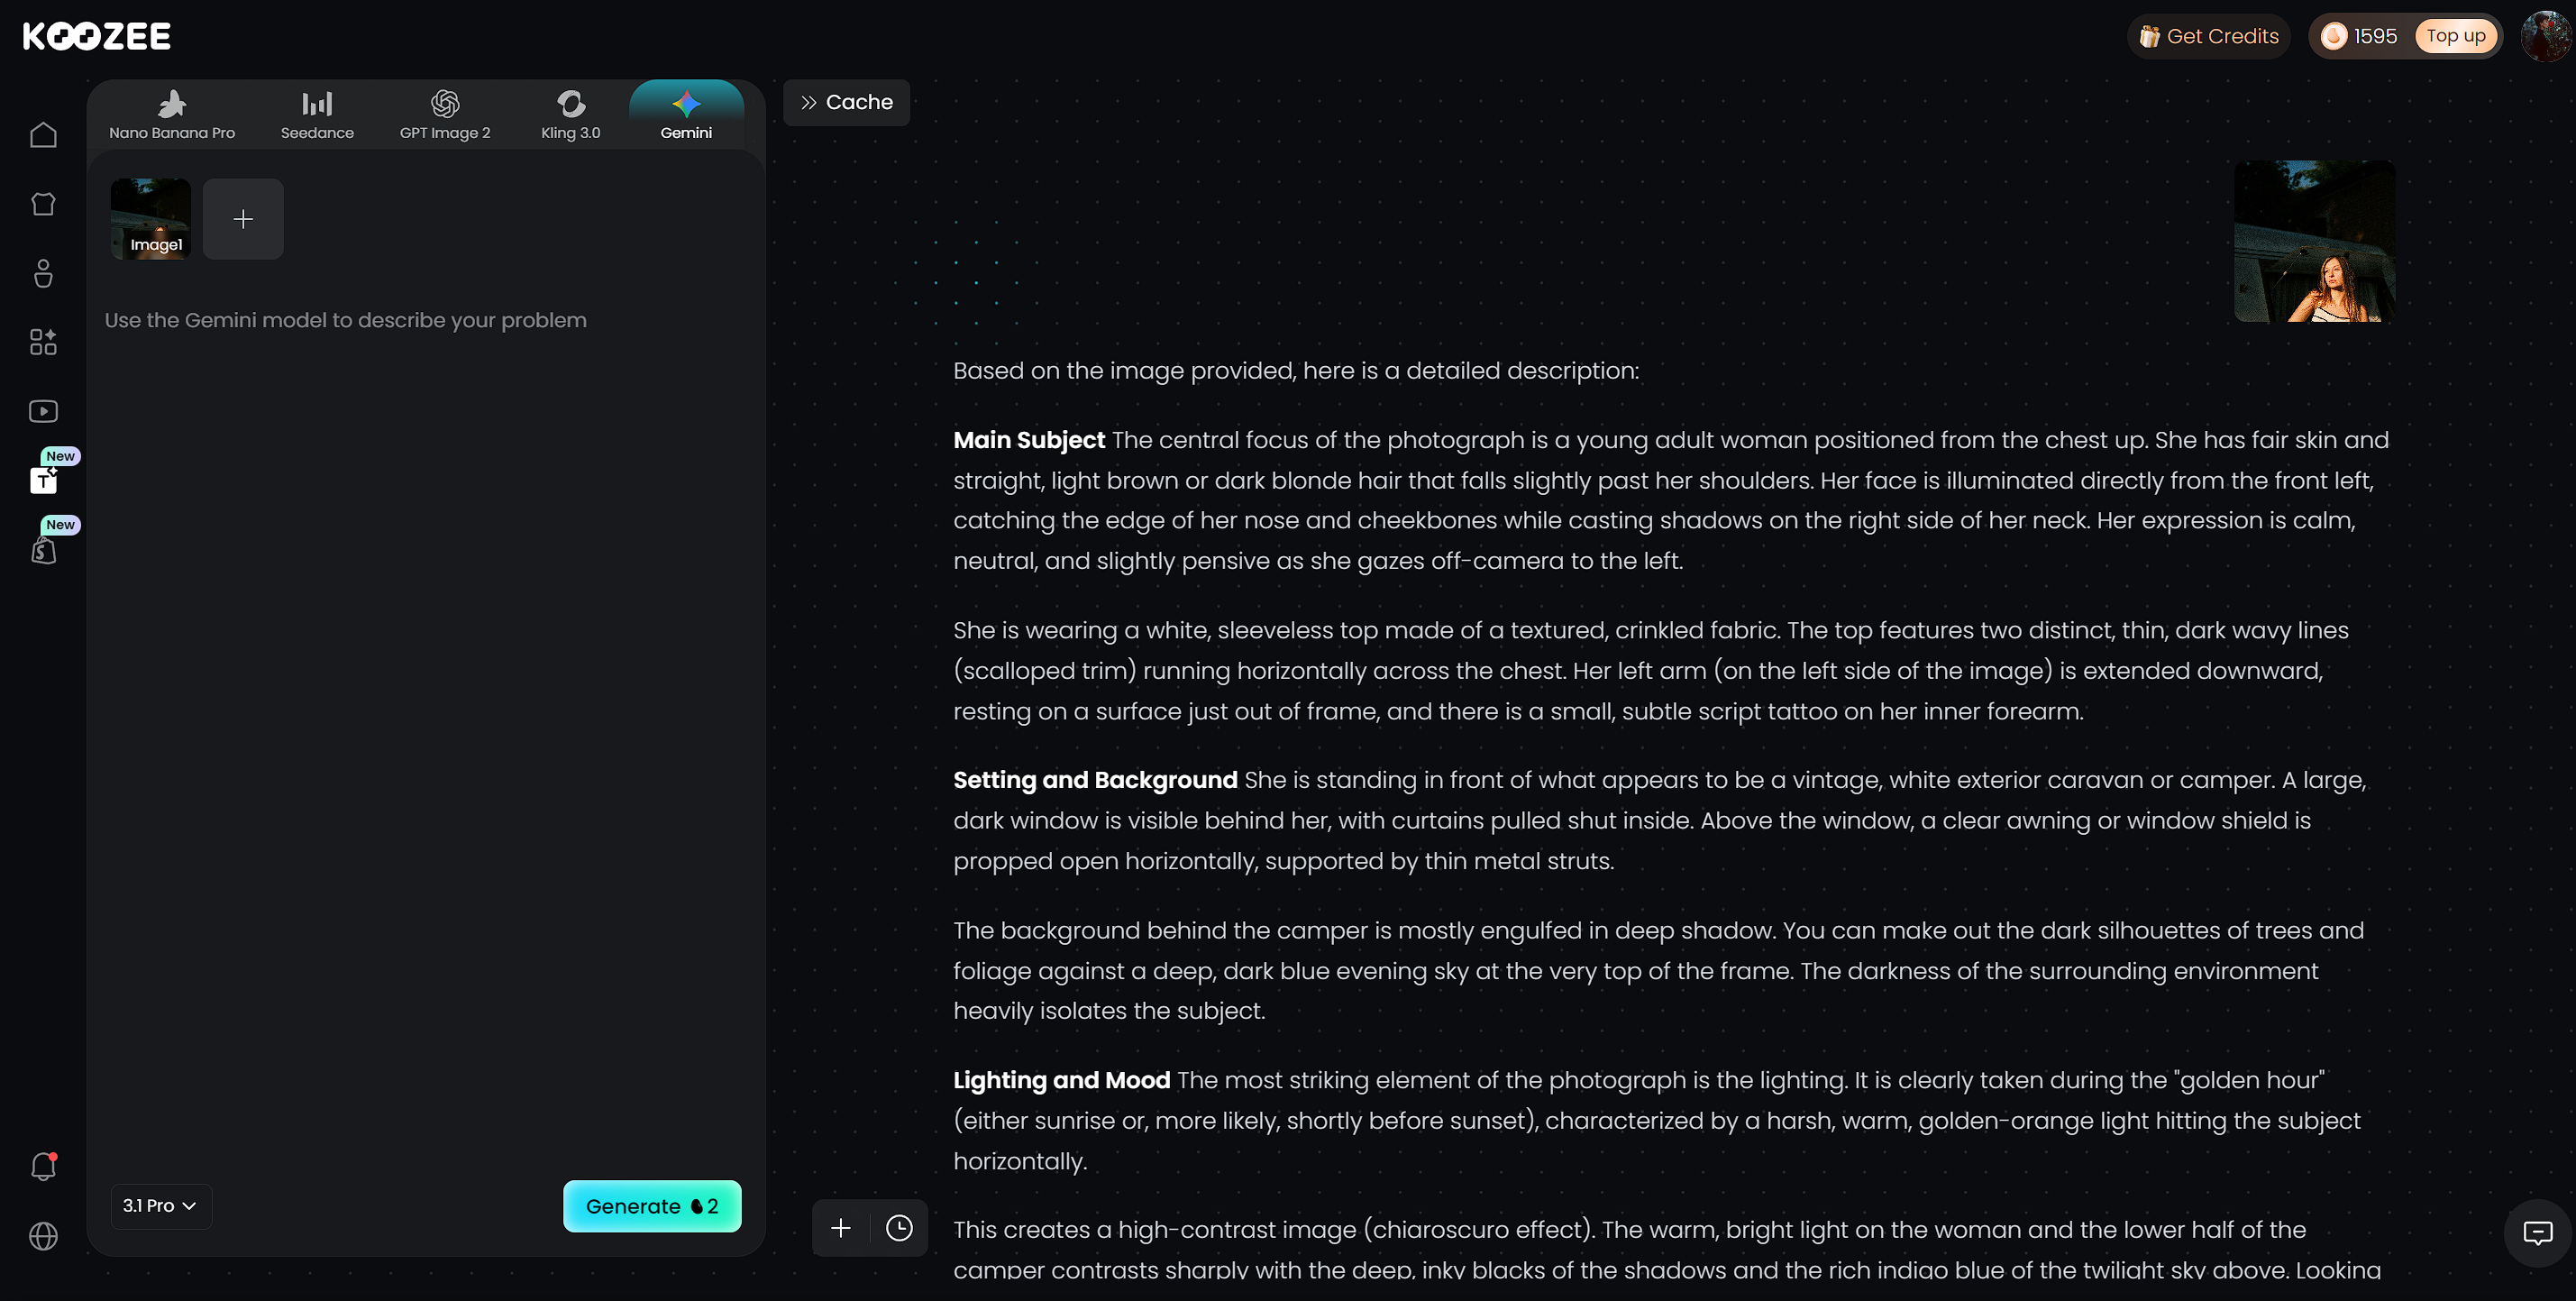Open the video player sidebar icon

pyautogui.click(x=43, y=411)
